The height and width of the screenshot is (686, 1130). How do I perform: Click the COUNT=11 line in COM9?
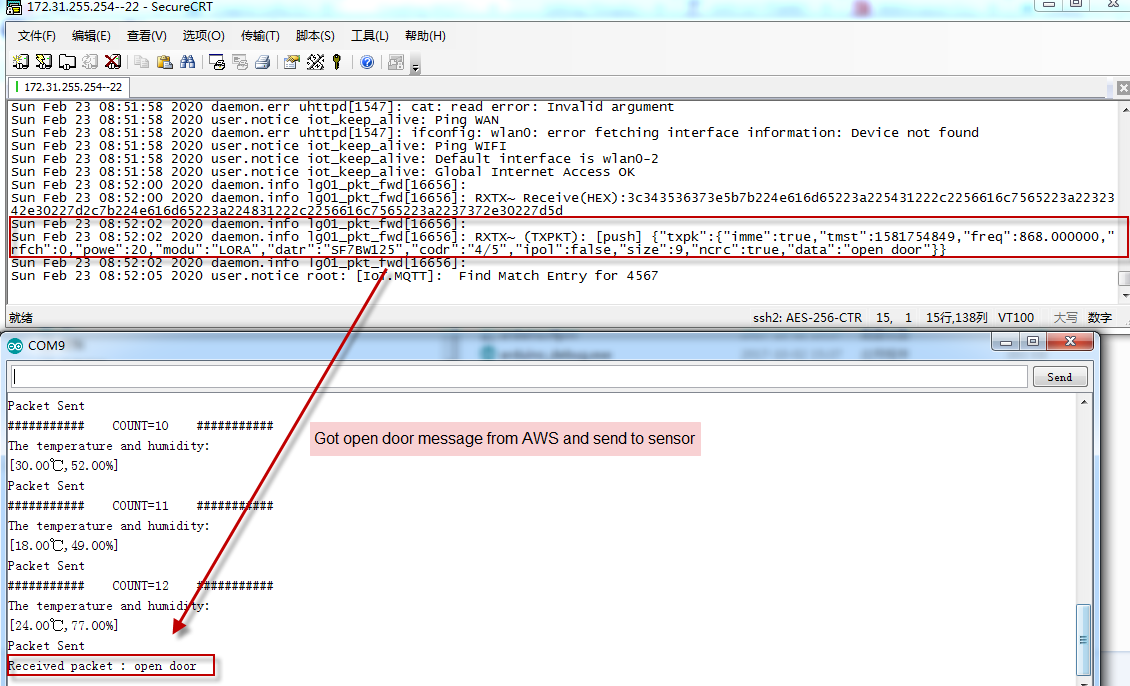(141, 506)
